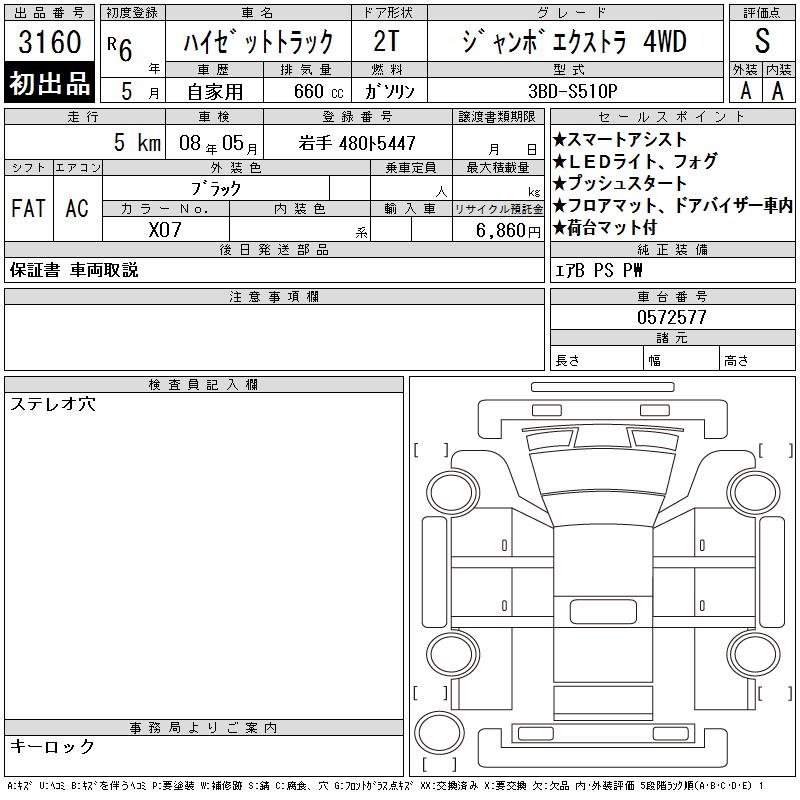Select the chassis number 0572577
Viewport: 800px width, 800px height.
pos(671,317)
